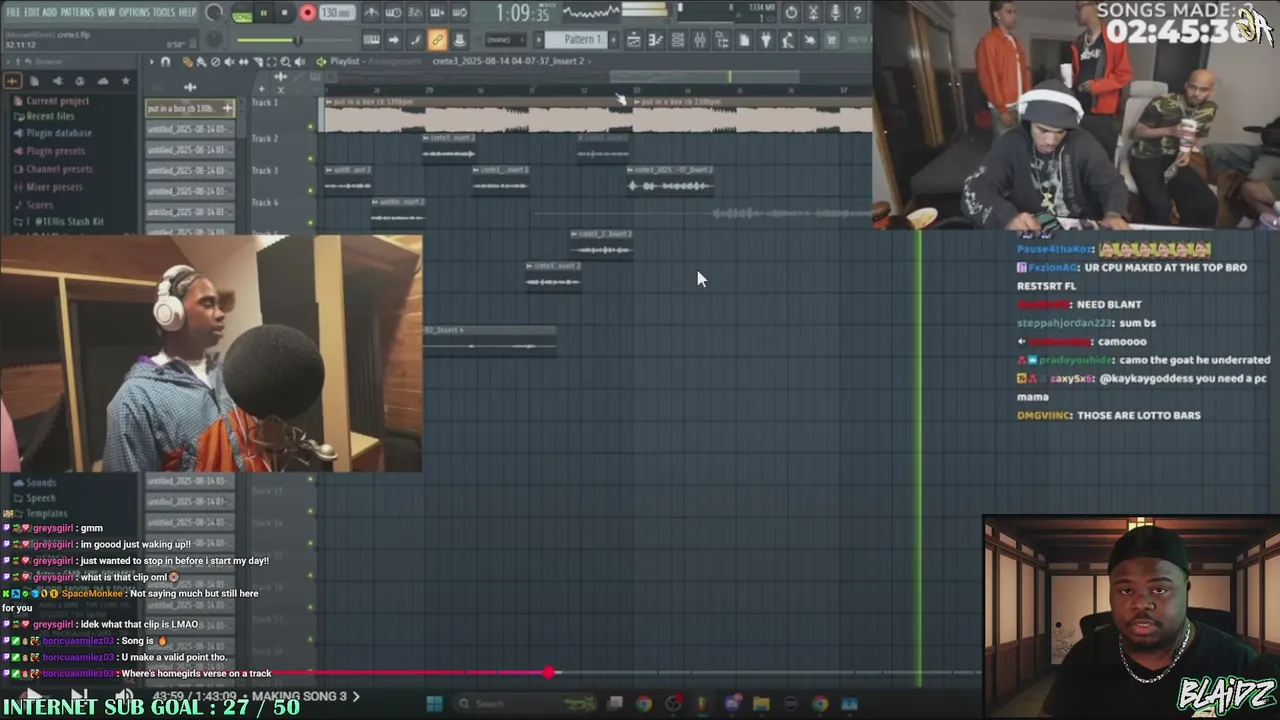Open the Plugin picker icon
The width and height of the screenshot is (1280, 720).
pos(766,40)
